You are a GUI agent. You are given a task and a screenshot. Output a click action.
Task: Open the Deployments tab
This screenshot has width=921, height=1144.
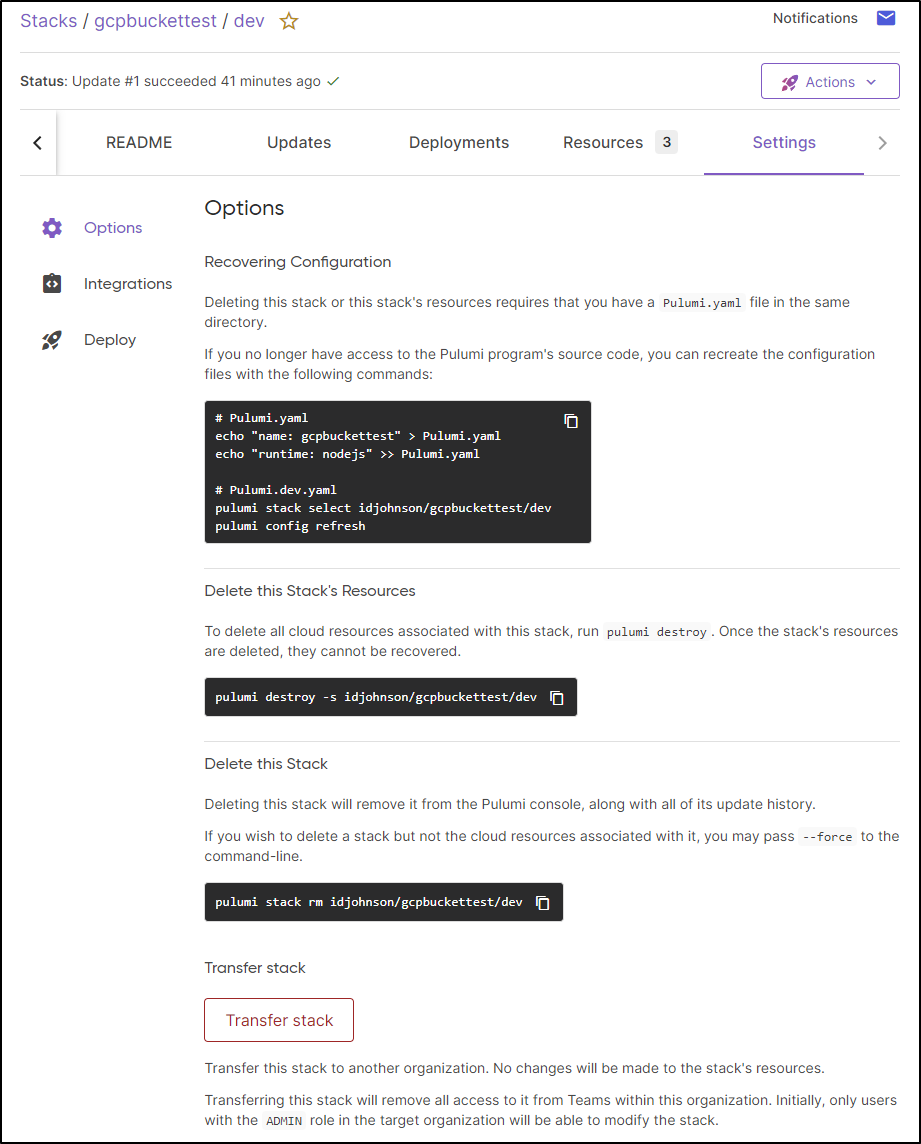pos(458,142)
